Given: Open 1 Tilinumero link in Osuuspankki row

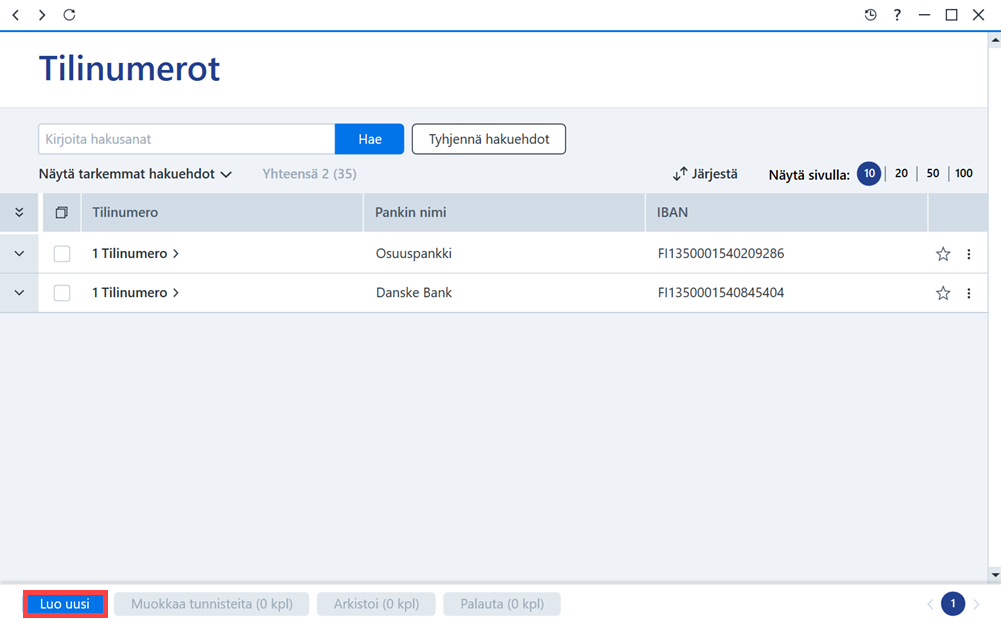Looking at the screenshot, I should point(135,254).
